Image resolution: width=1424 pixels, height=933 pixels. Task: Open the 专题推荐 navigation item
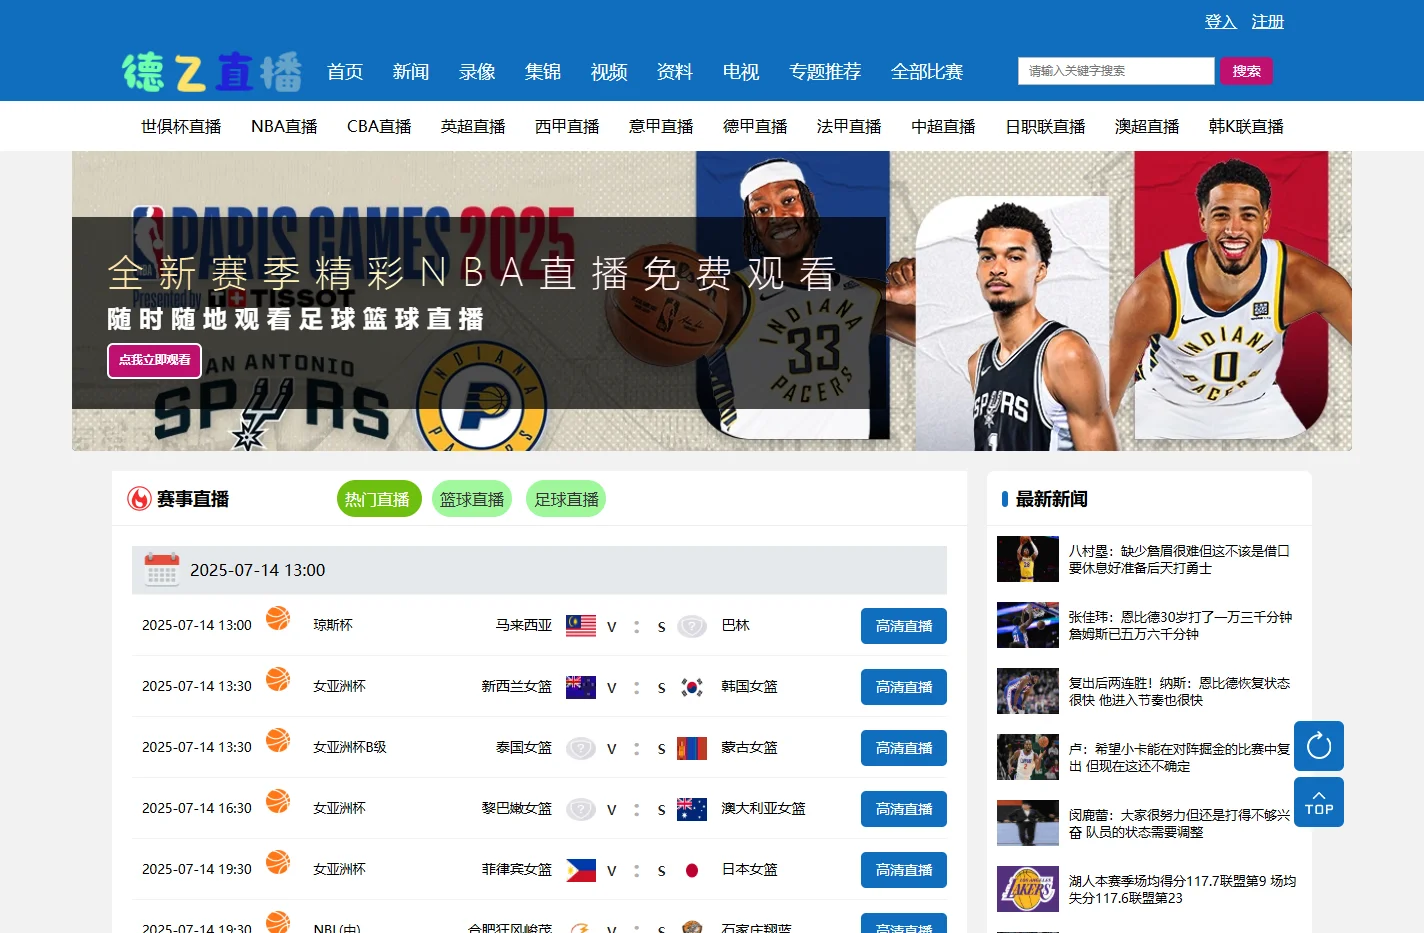pos(825,72)
